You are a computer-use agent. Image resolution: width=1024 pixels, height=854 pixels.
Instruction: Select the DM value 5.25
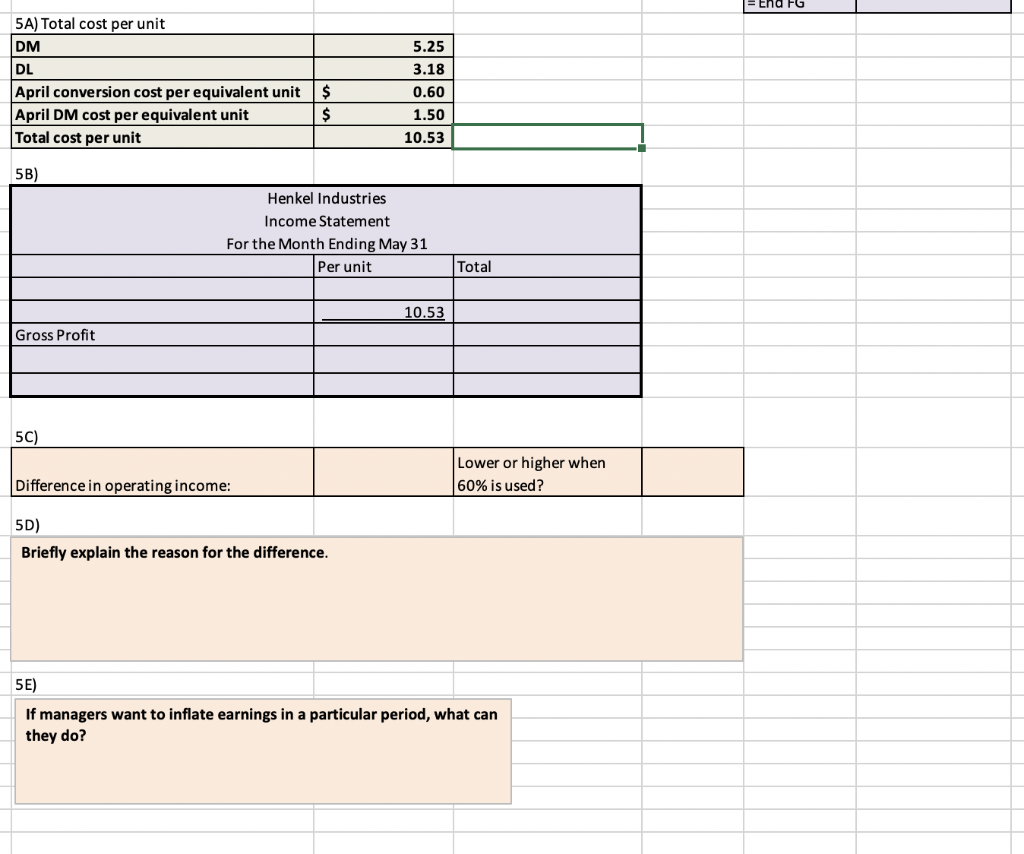(383, 46)
